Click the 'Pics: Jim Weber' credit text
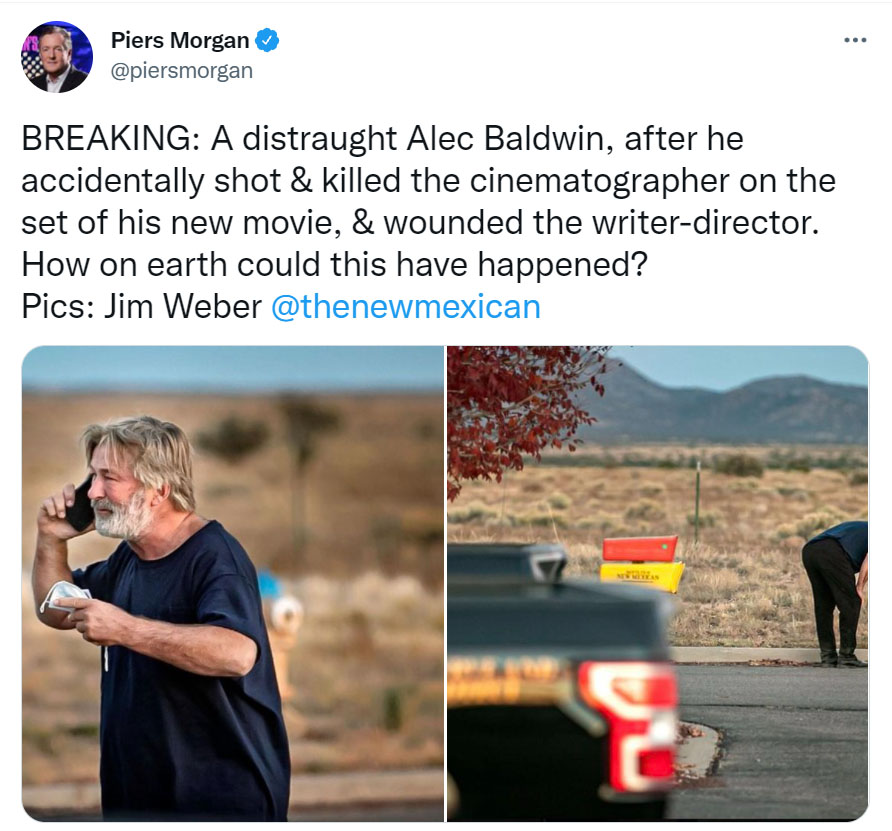 [142, 307]
